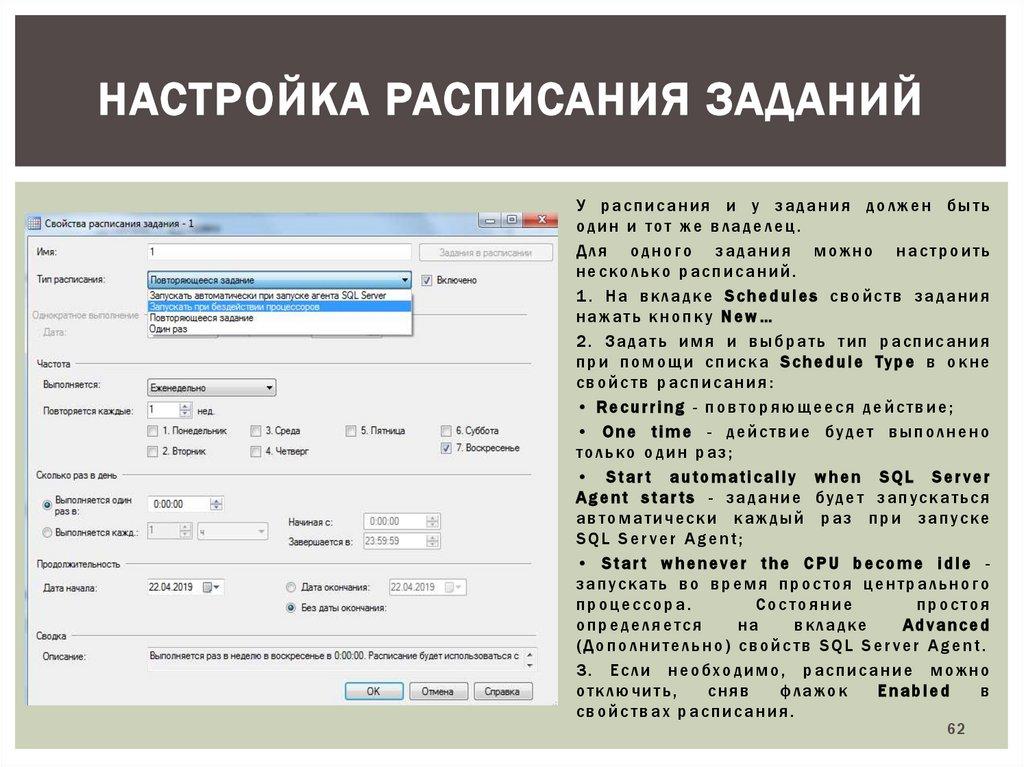Click the 'Отмена' button

click(437, 691)
